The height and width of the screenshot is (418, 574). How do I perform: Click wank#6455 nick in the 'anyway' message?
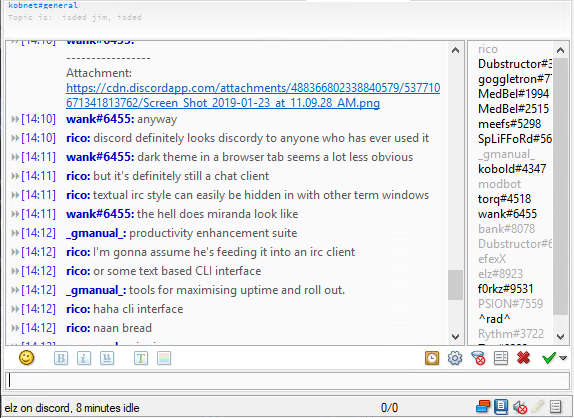pos(100,119)
